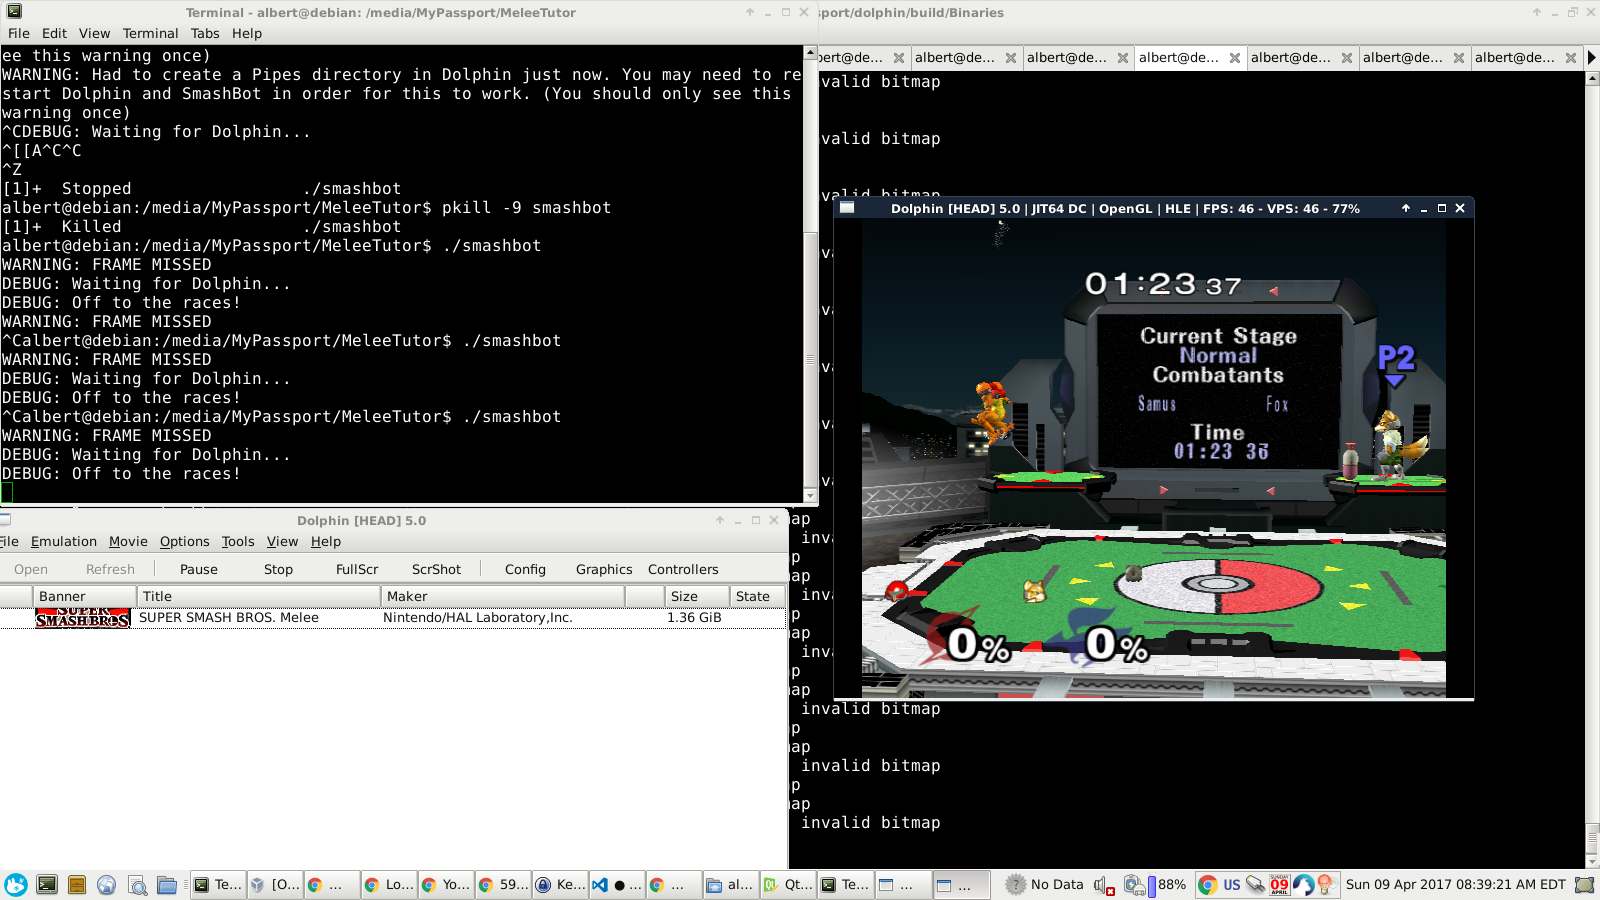The image size is (1600, 900).
Task: Toggle fullscreen with FullScr button
Action: (357, 569)
